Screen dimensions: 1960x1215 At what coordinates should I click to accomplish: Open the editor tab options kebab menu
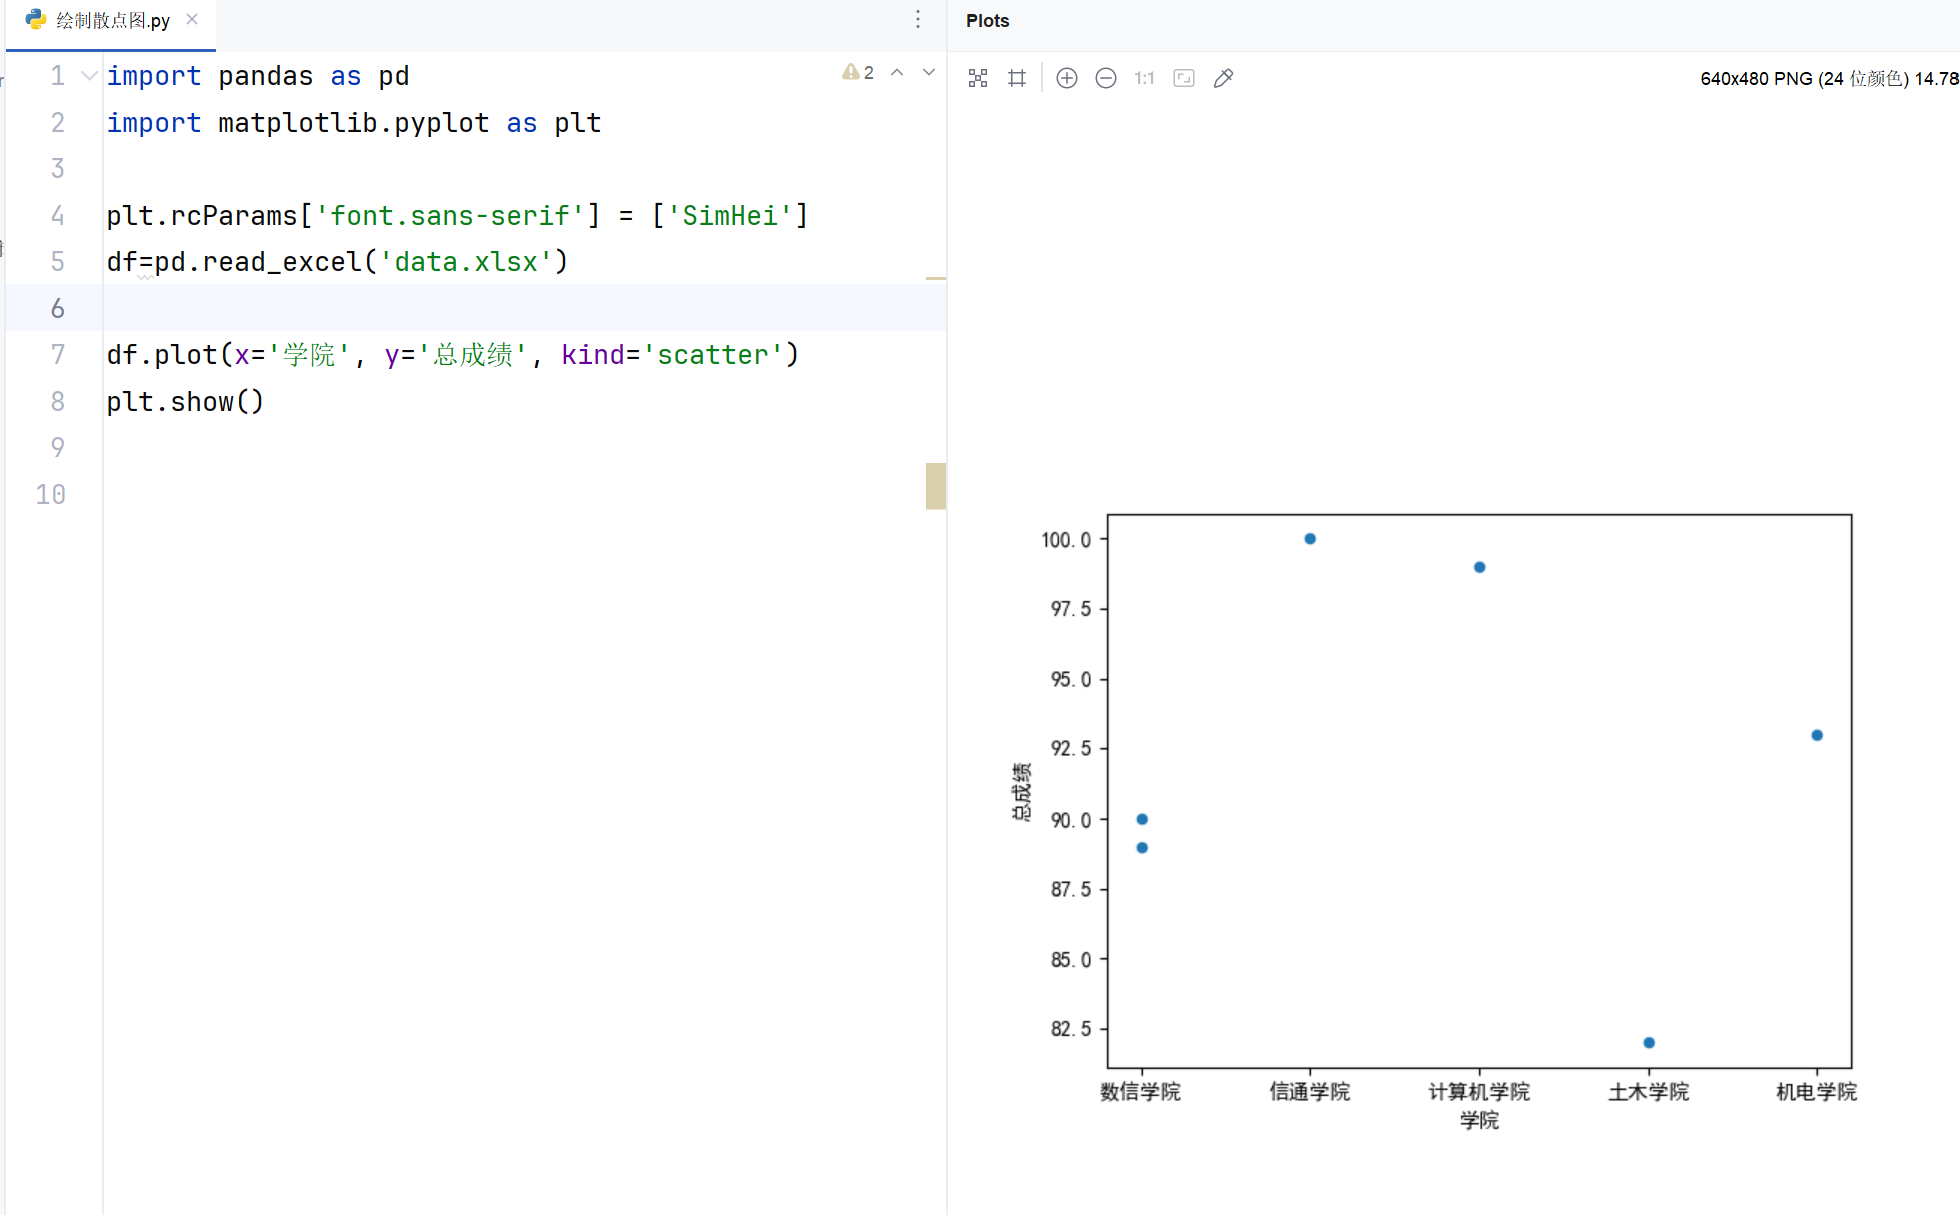(x=917, y=20)
